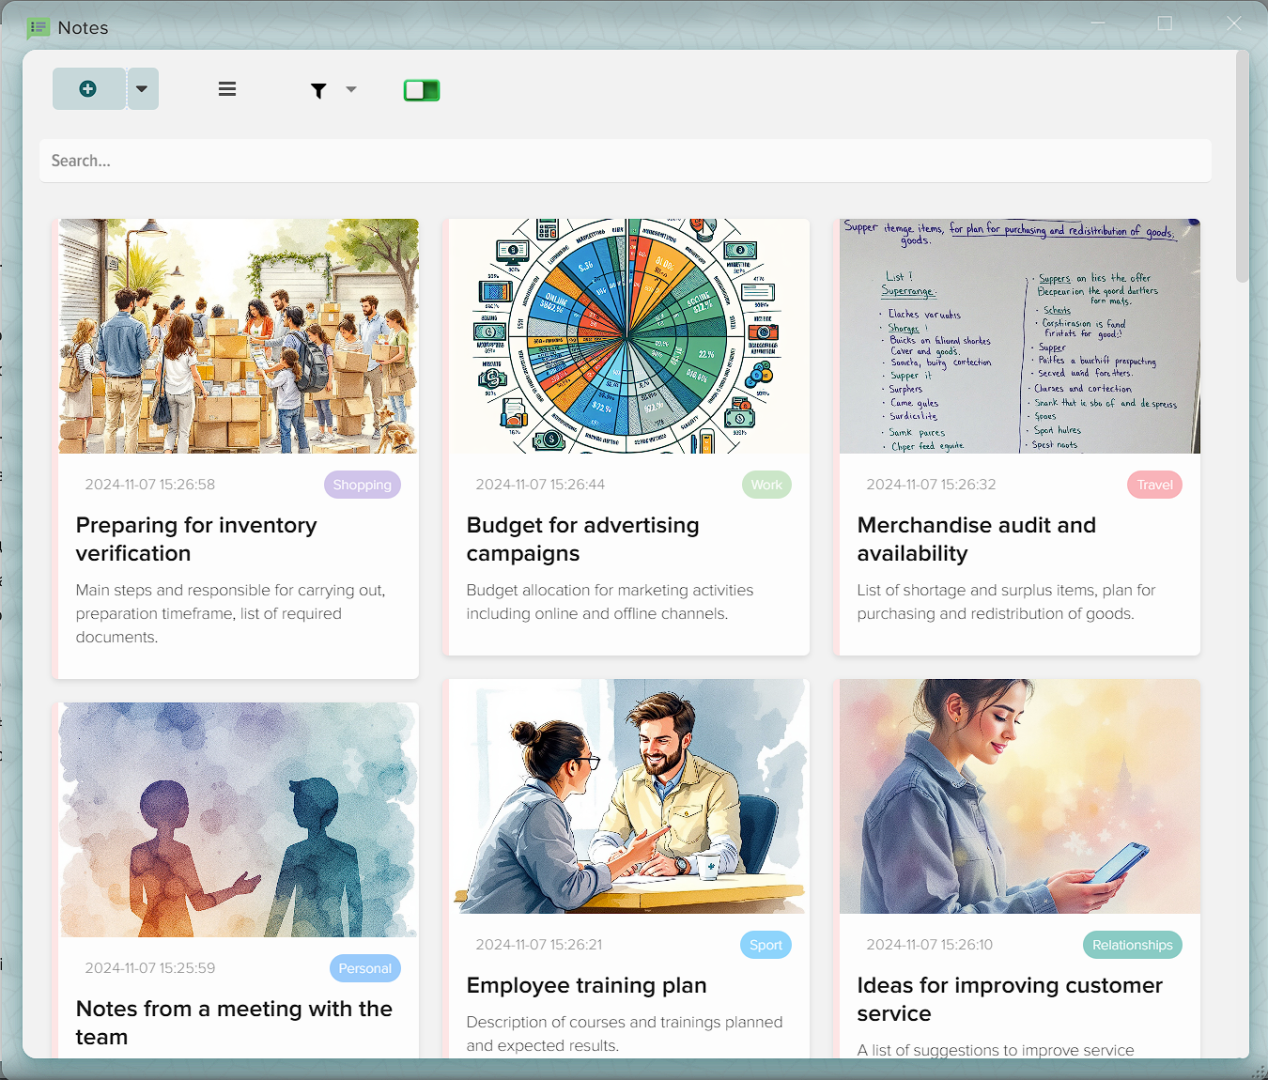The image size is (1268, 1080).
Task: Click the Shopping tag
Action: [x=362, y=485]
